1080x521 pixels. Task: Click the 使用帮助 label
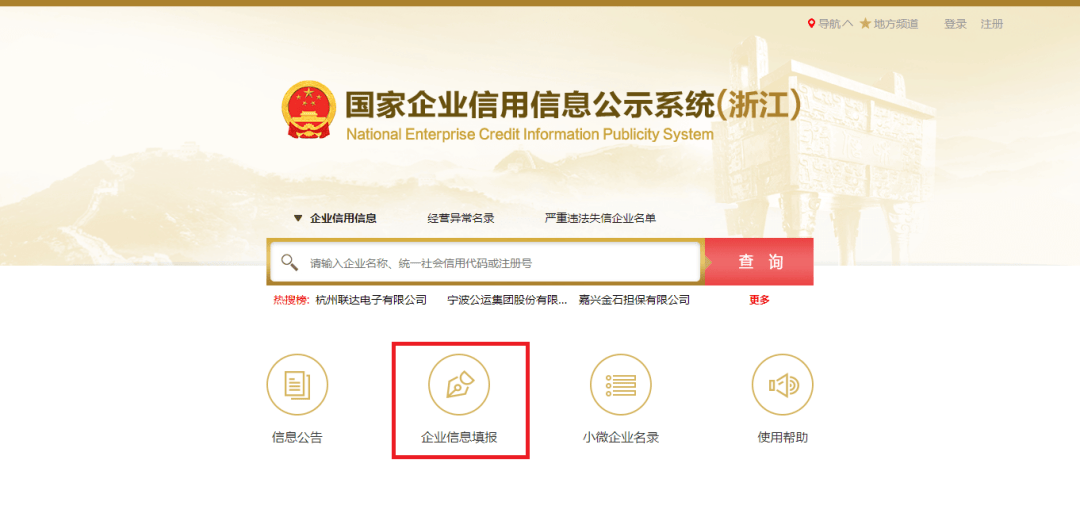(782, 438)
